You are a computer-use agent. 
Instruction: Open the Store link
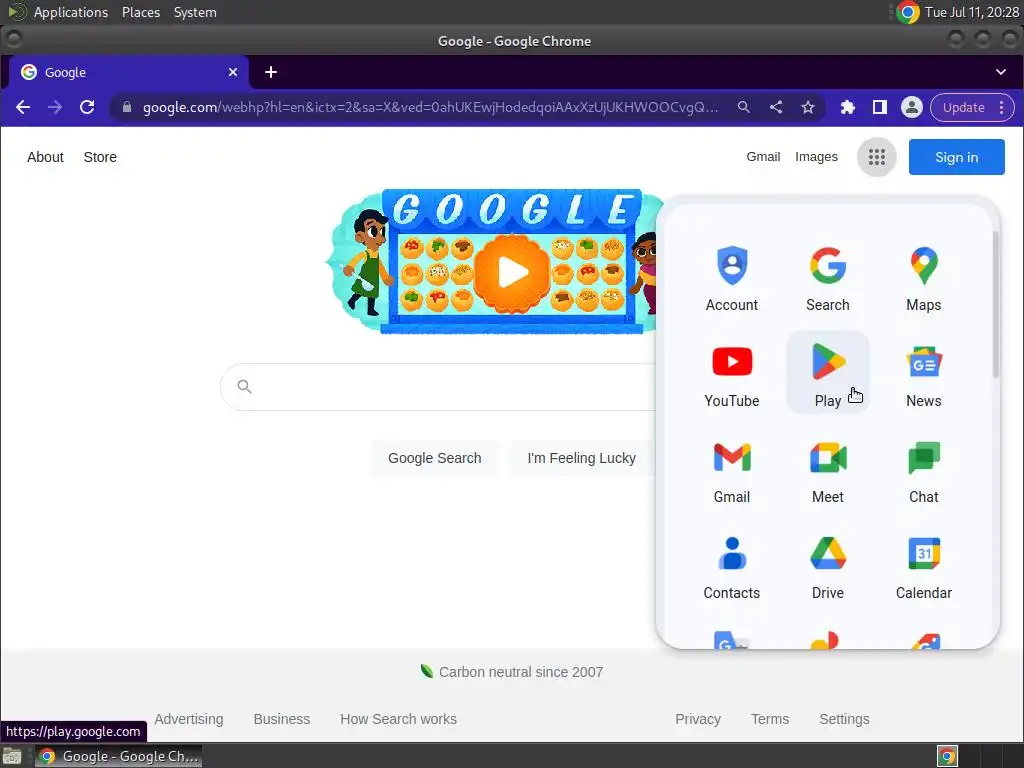[100, 157]
